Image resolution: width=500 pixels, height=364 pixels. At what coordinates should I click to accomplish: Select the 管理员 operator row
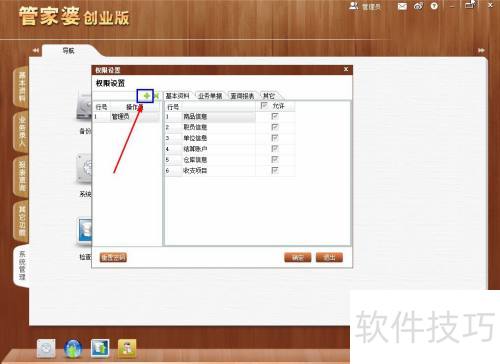127,117
